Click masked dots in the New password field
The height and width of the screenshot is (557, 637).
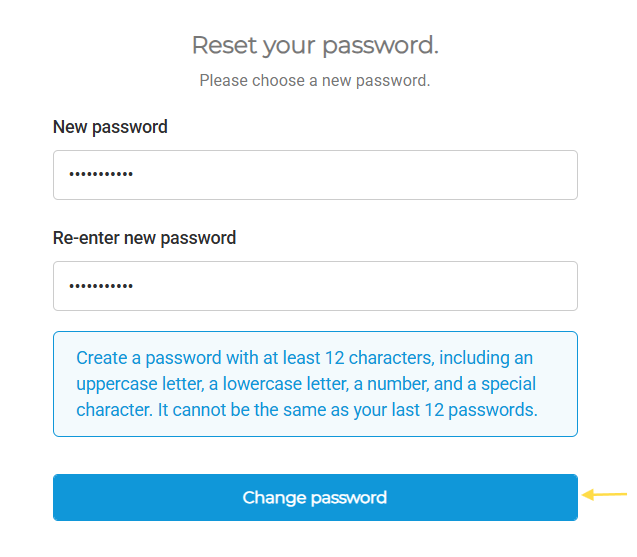[100, 175]
